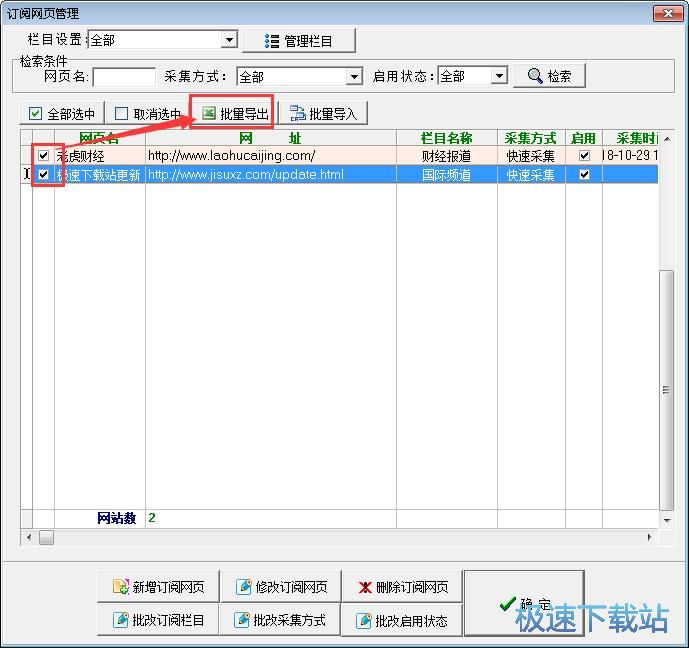The width and height of the screenshot is (689, 648).
Task: Toggle the row checkbox for 极速下载站更新
Action: pos(43,174)
